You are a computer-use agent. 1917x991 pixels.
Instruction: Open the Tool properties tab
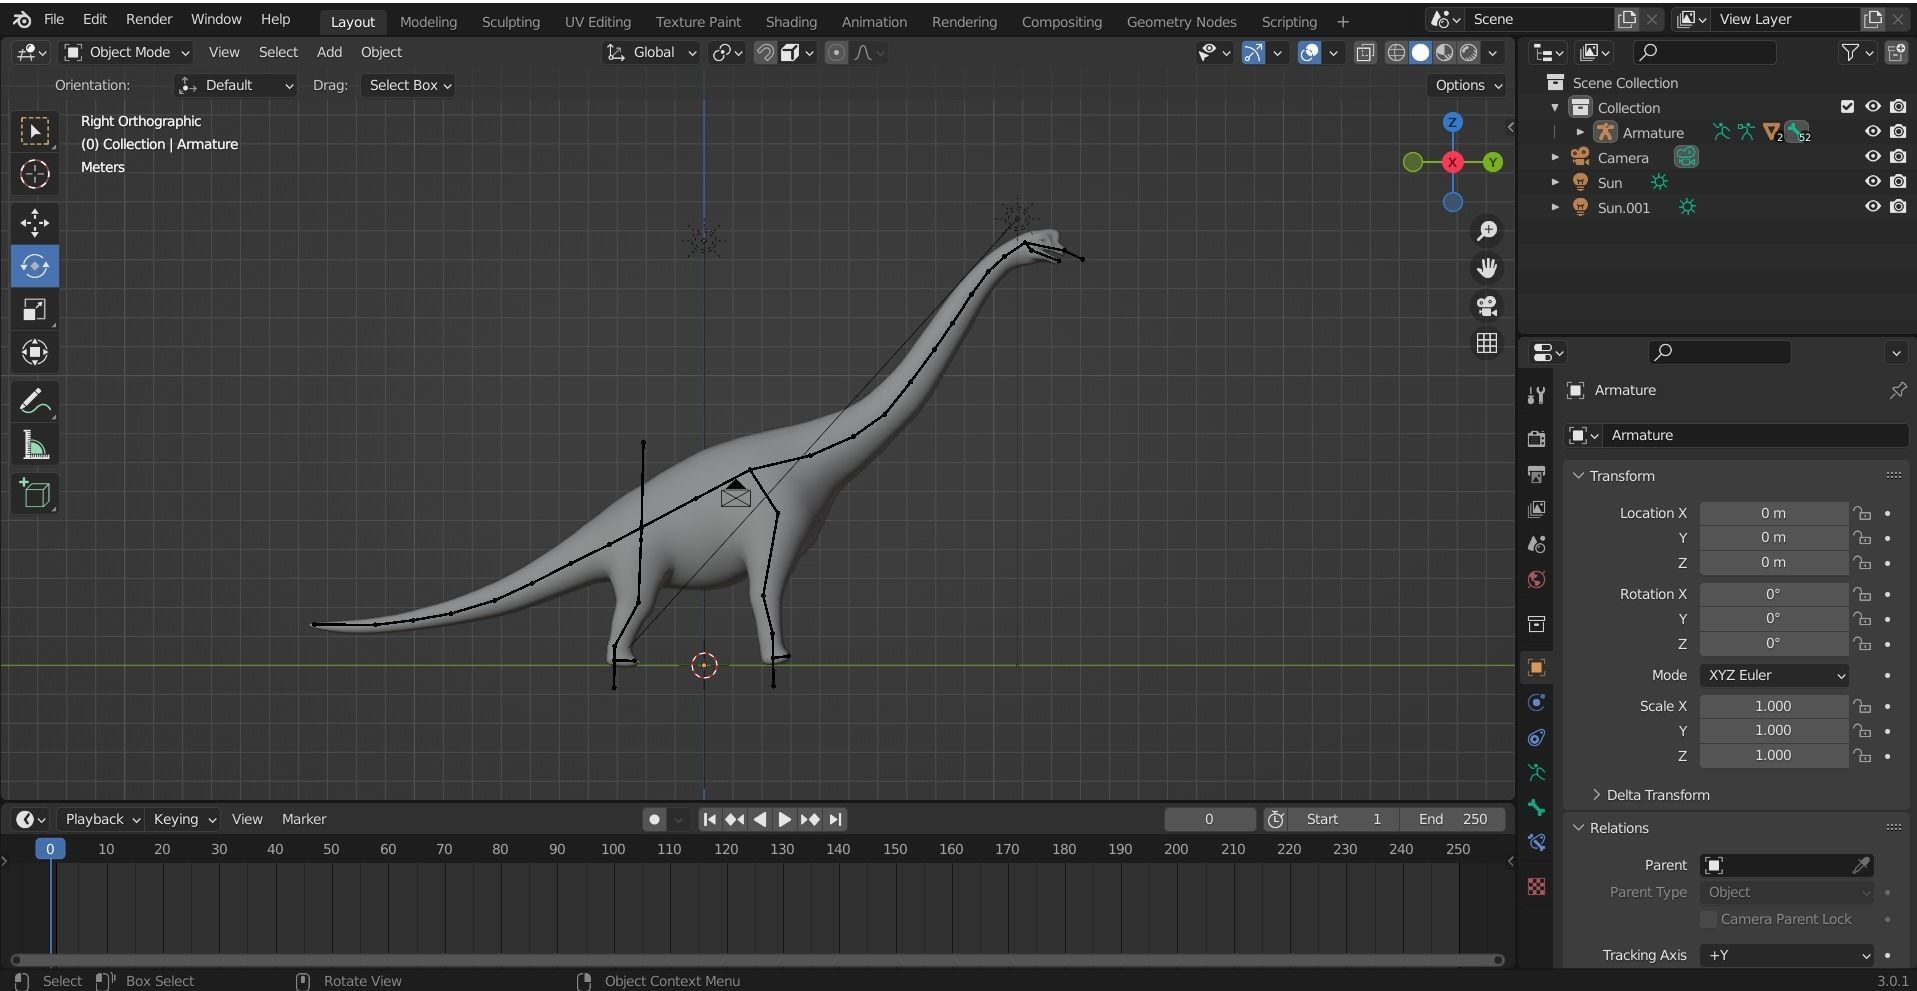coord(1537,396)
